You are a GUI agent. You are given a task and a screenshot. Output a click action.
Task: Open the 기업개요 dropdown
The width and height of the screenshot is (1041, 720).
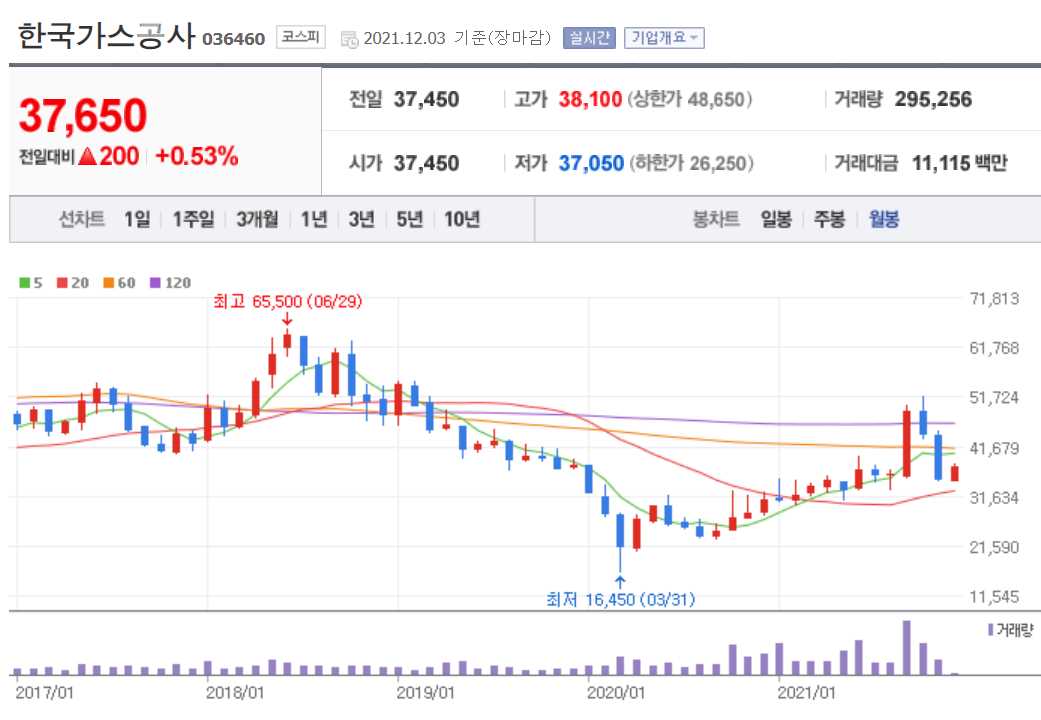coord(662,36)
